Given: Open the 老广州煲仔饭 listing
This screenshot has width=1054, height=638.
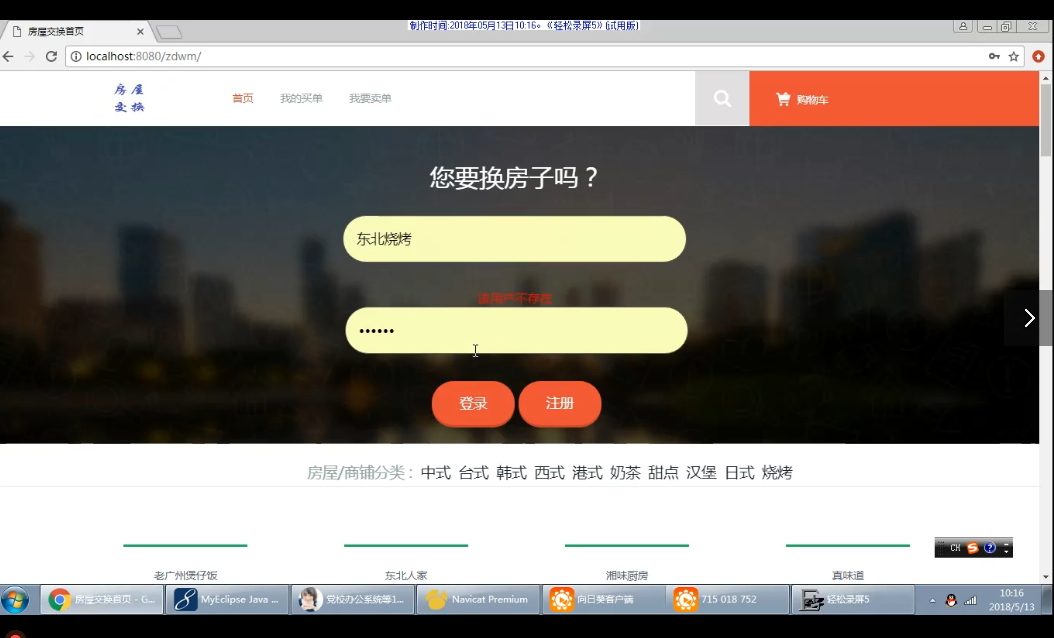Looking at the screenshot, I should [x=186, y=575].
